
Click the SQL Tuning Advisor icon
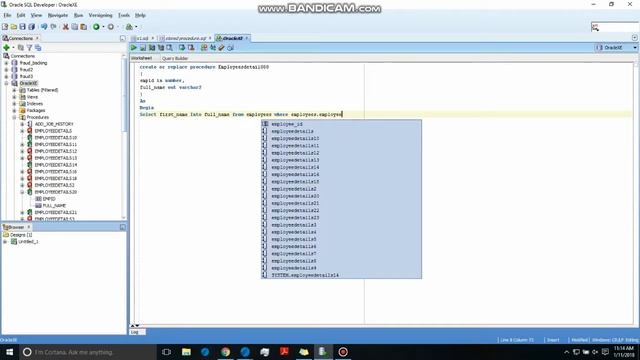click(169, 48)
